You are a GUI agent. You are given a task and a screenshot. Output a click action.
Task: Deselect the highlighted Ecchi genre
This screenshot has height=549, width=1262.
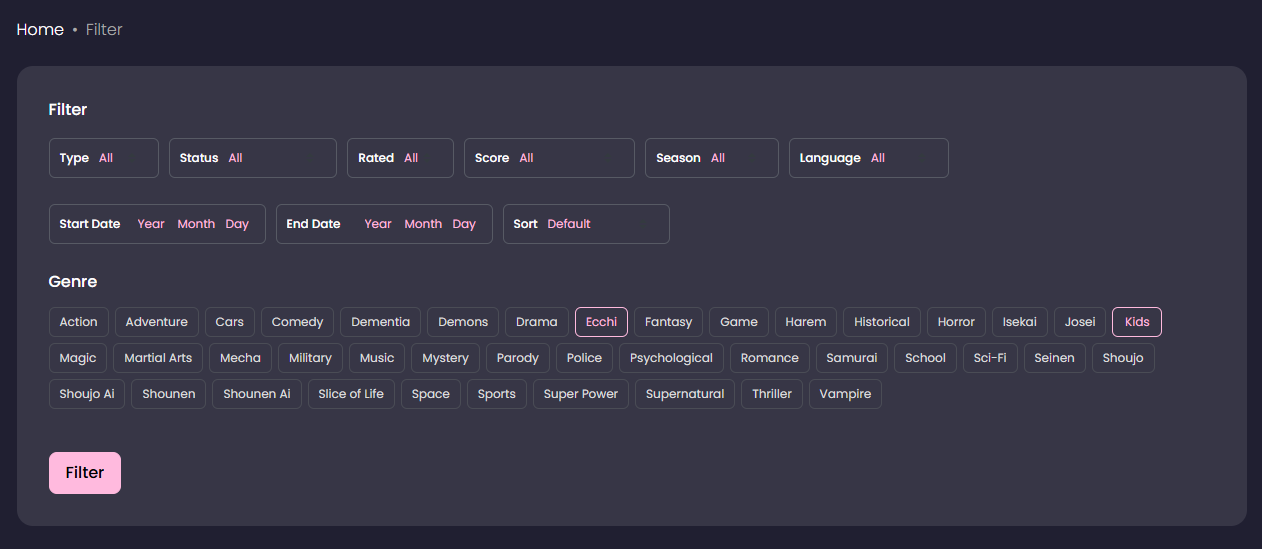[x=601, y=322]
